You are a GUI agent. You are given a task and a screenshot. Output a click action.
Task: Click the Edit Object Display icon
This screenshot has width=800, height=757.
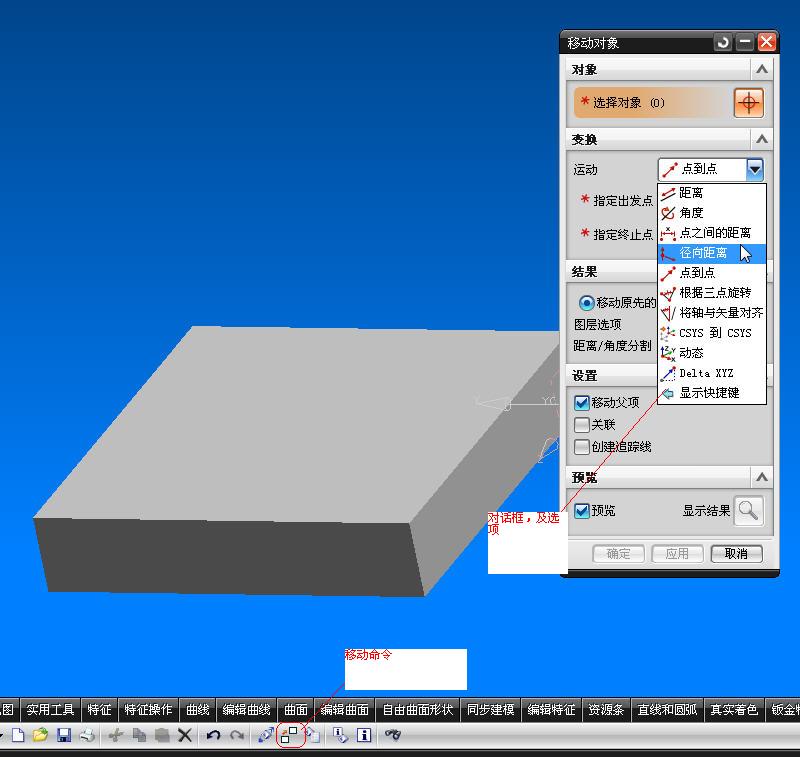[266, 735]
